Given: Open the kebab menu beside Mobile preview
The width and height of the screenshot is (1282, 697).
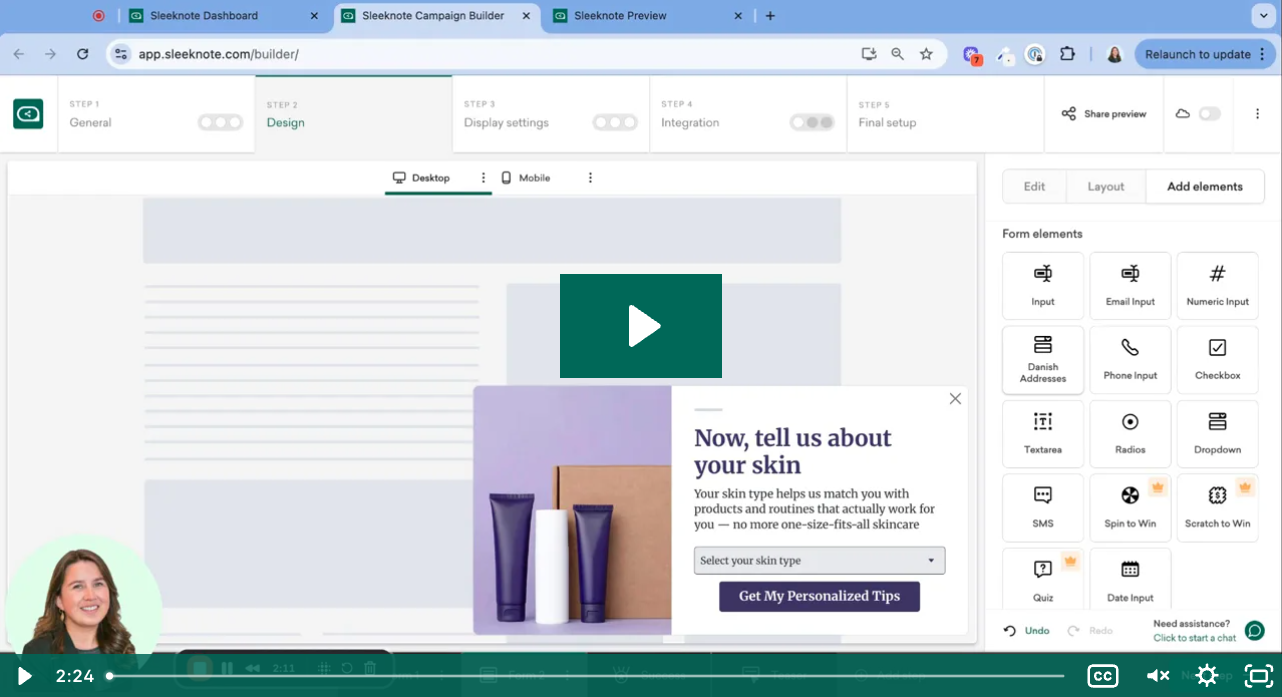Looking at the screenshot, I should click(x=590, y=177).
